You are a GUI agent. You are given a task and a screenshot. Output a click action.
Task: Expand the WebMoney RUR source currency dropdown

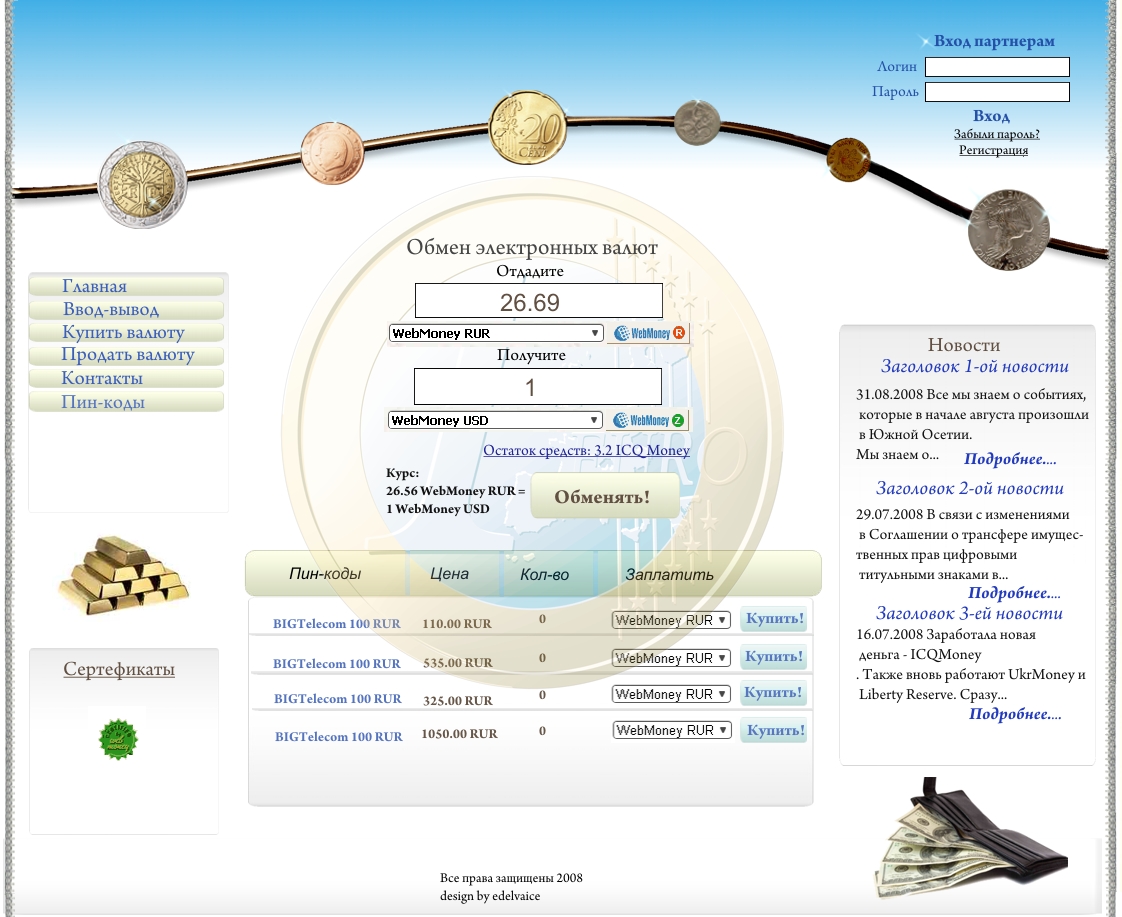click(496, 333)
